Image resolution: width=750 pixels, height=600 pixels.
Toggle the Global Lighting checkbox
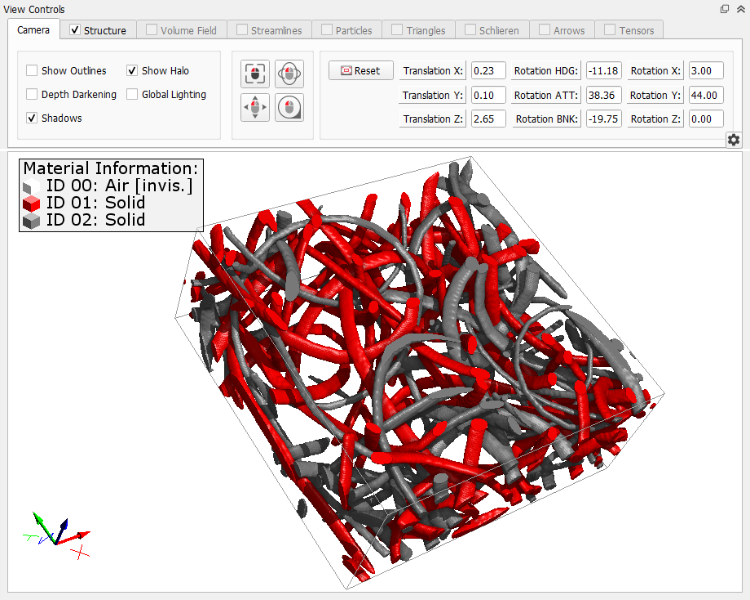pyautogui.click(x=132, y=95)
